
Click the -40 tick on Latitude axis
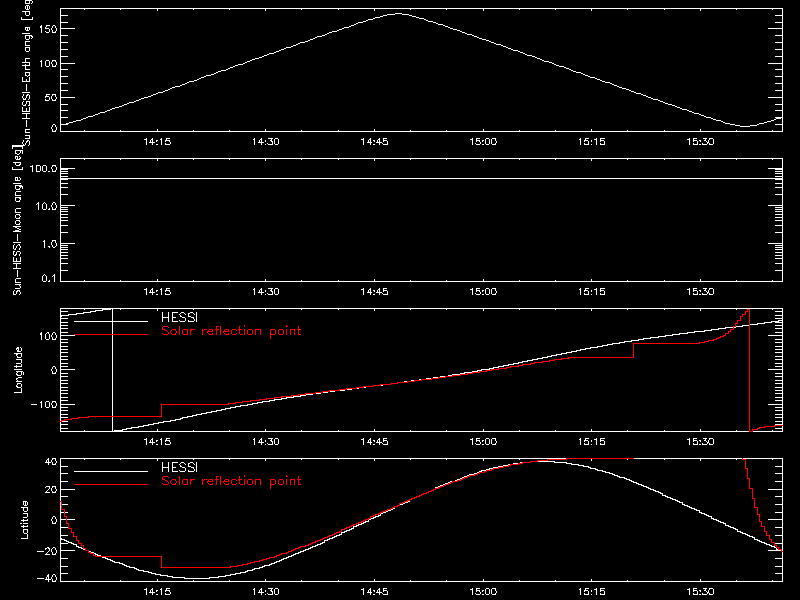(47, 578)
